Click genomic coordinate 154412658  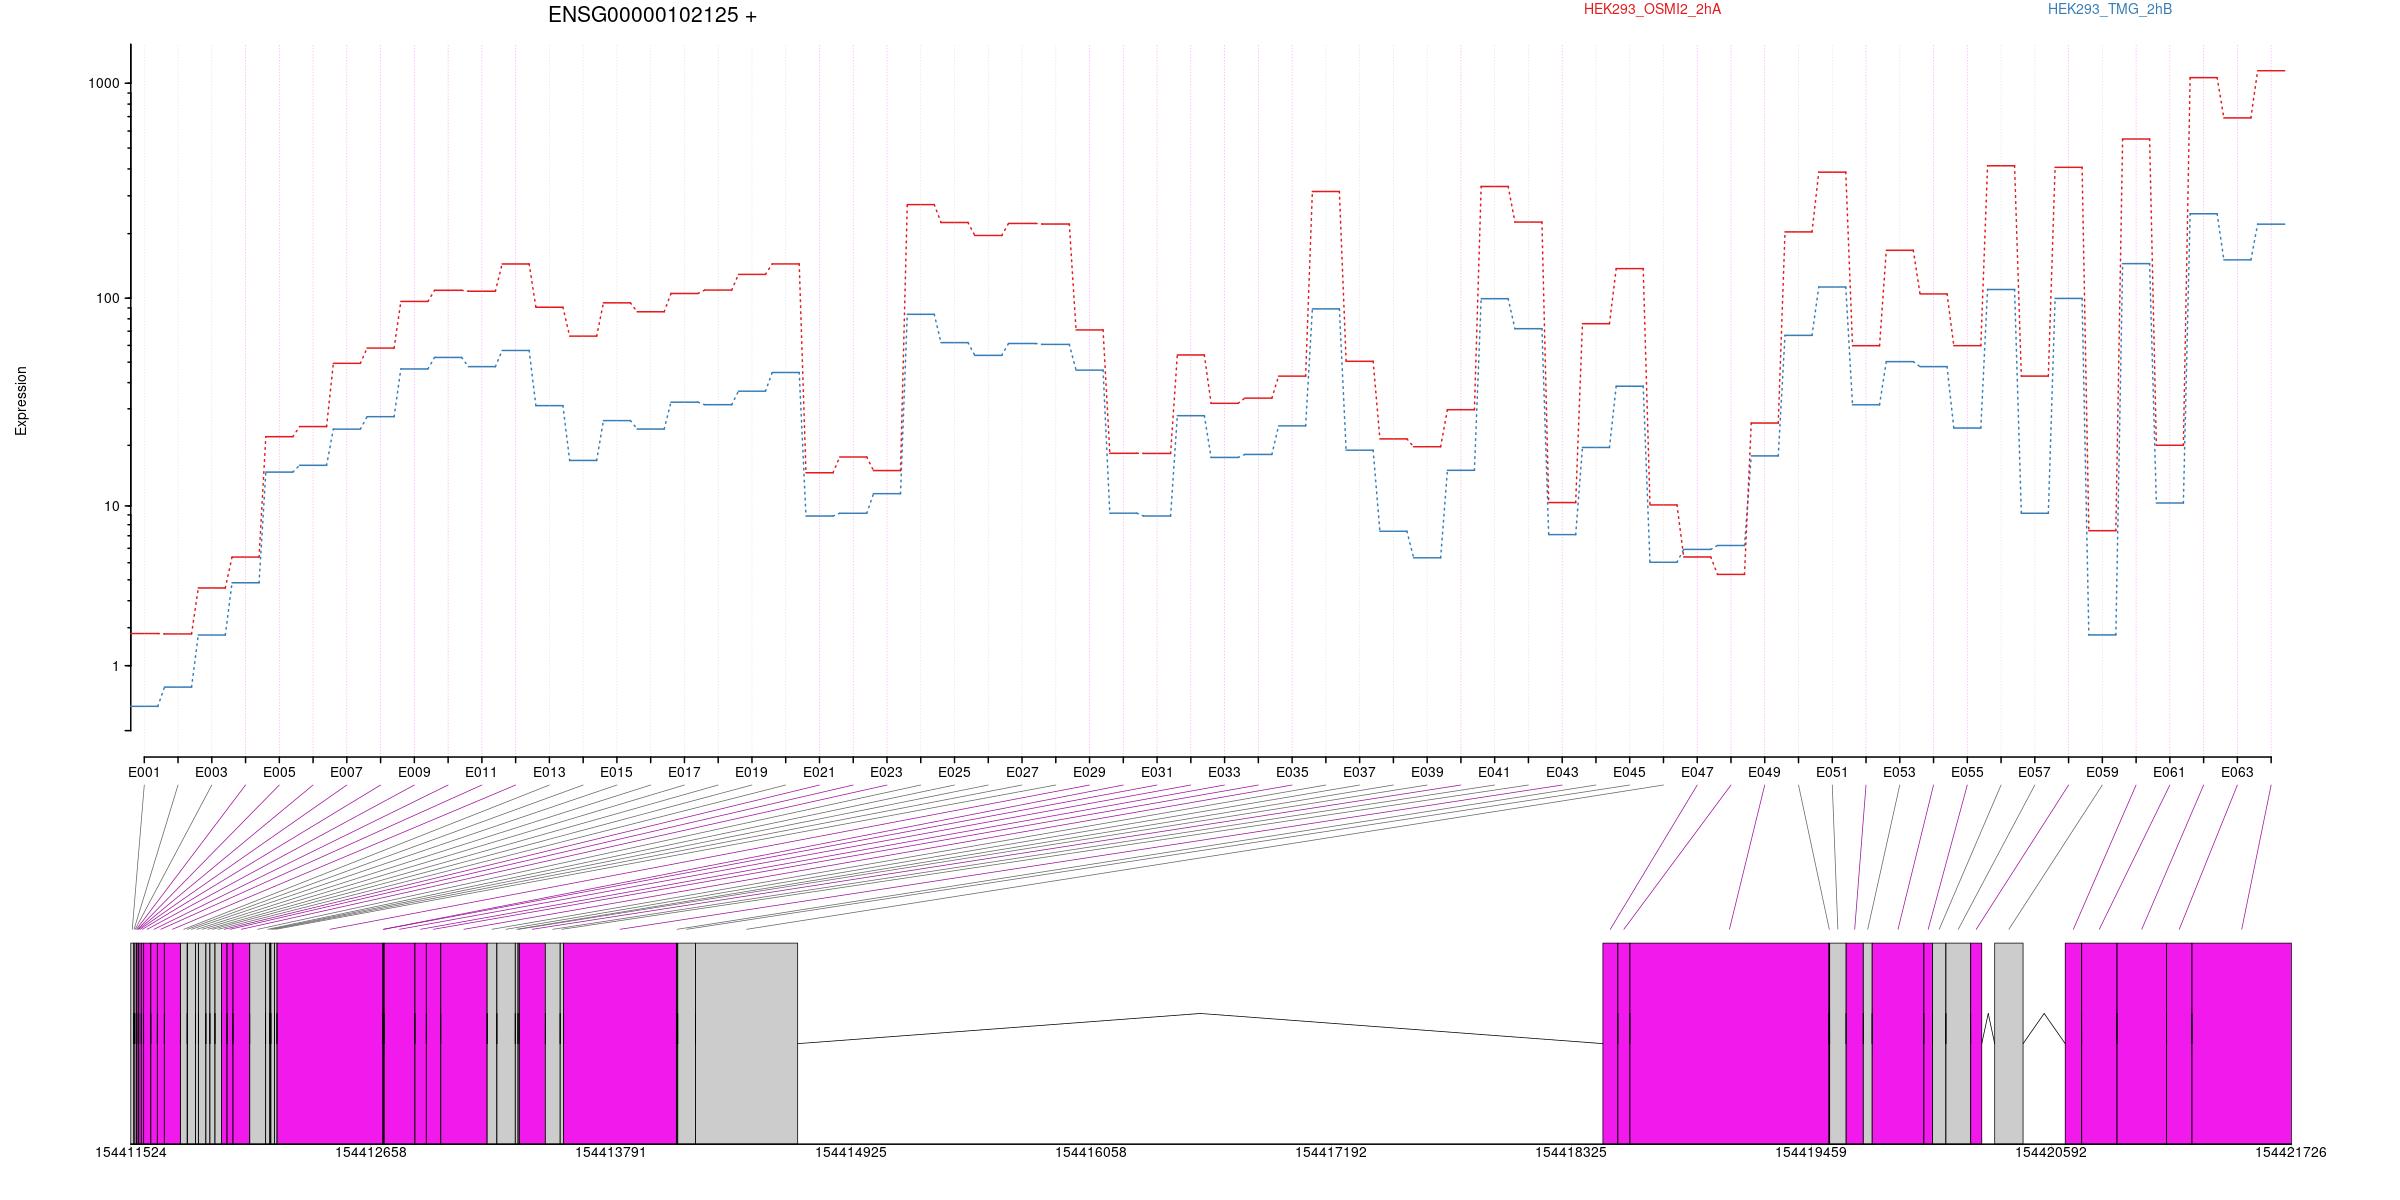point(371,1153)
